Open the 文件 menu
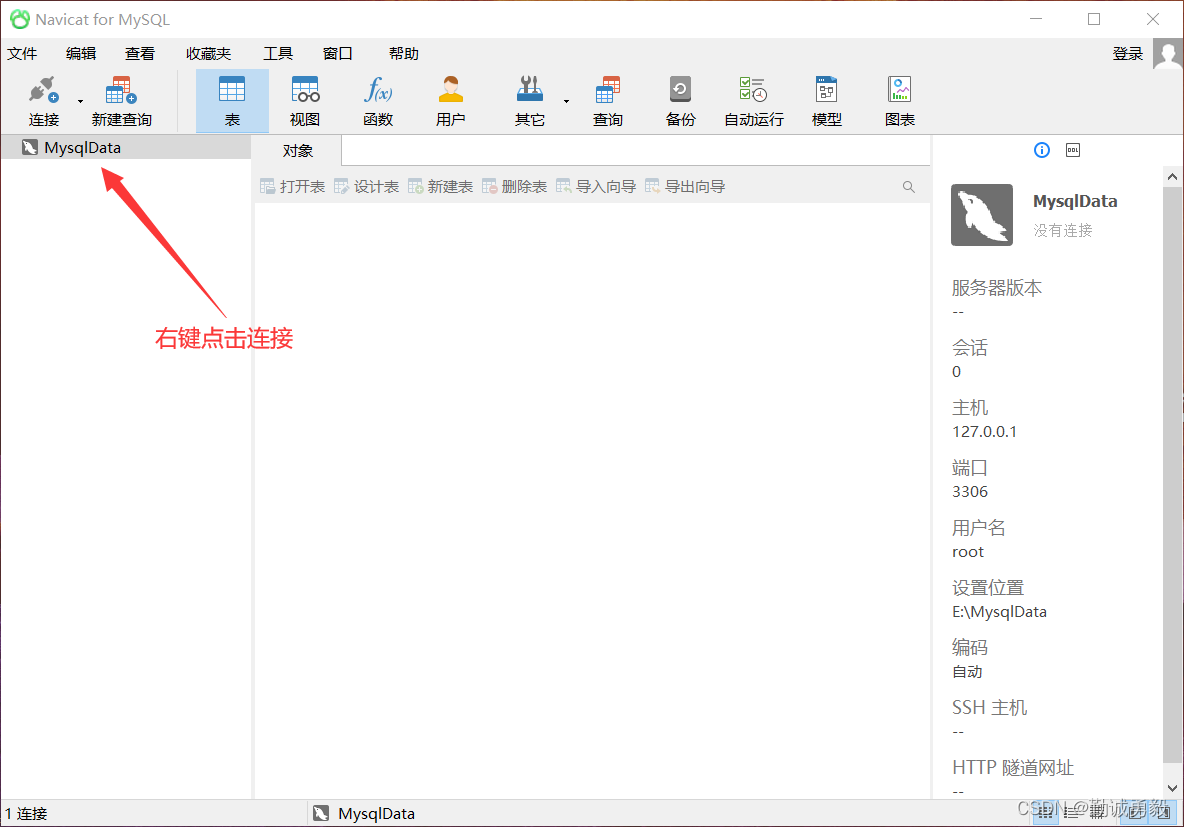 pos(22,54)
